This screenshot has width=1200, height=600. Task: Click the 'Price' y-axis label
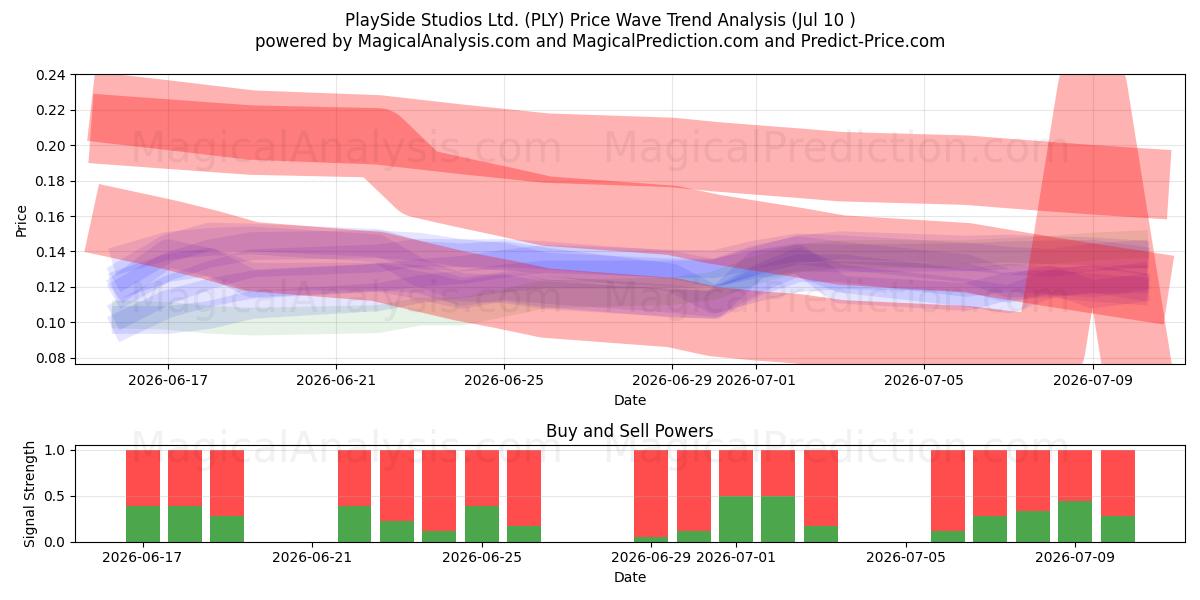click(22, 220)
